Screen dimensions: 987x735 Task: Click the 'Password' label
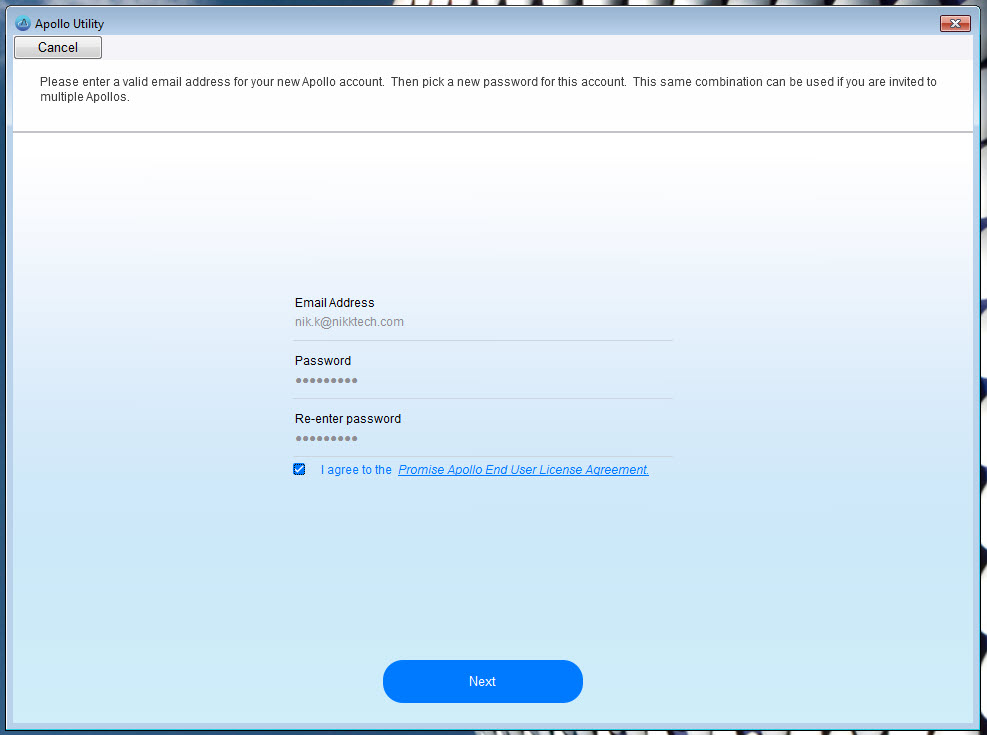[323, 361]
